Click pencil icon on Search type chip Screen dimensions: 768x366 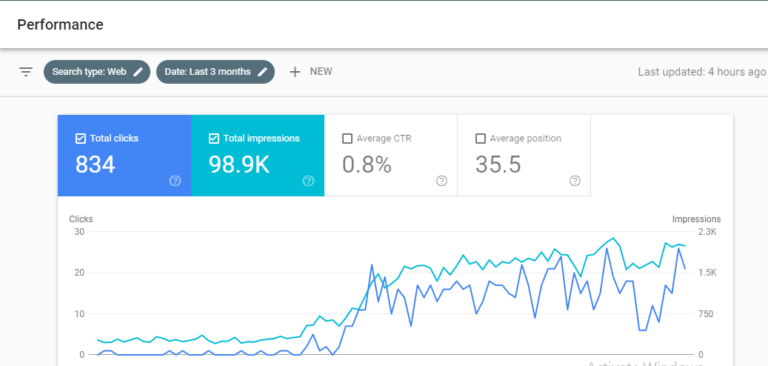coord(139,72)
